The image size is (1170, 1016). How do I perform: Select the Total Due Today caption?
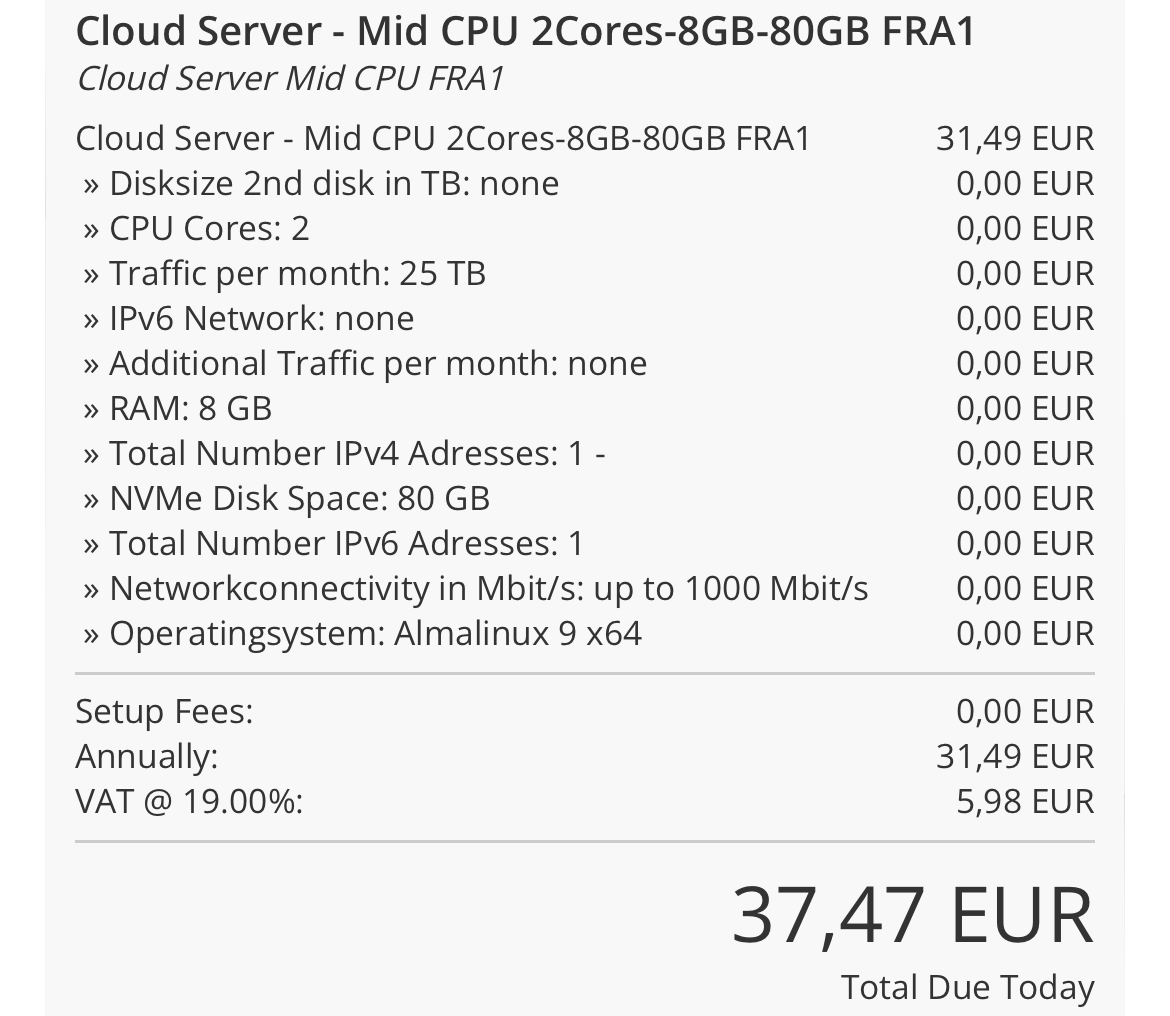968,988
